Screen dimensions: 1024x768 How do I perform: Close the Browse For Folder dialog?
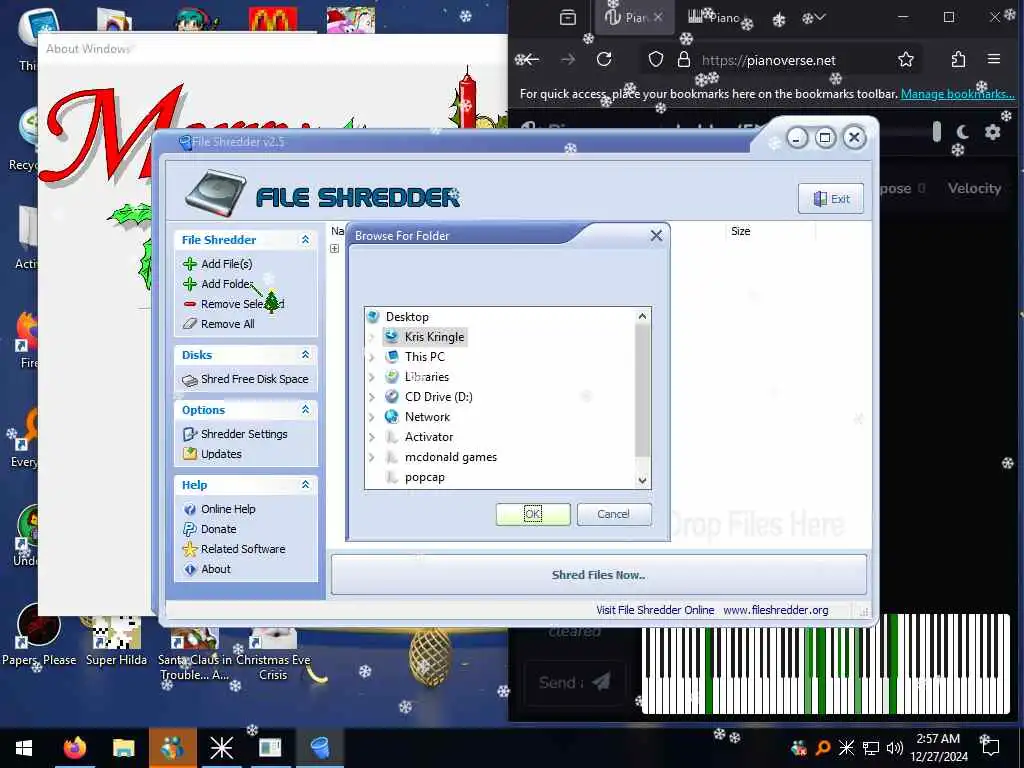click(x=656, y=235)
